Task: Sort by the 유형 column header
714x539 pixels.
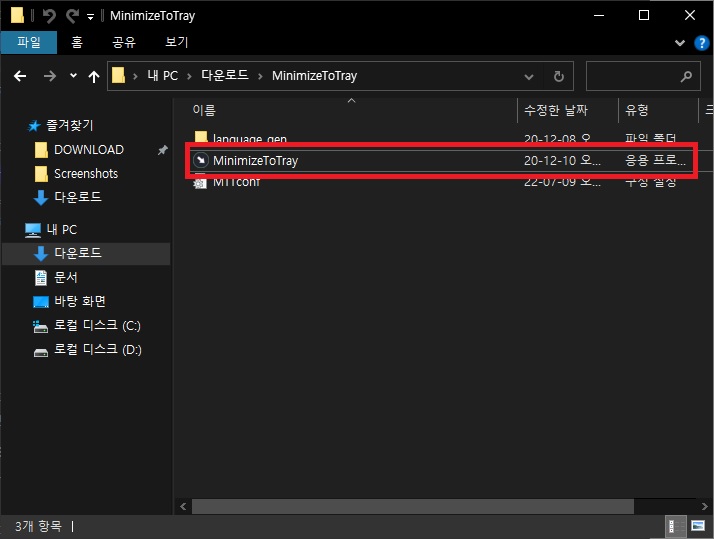Action: [x=637, y=110]
